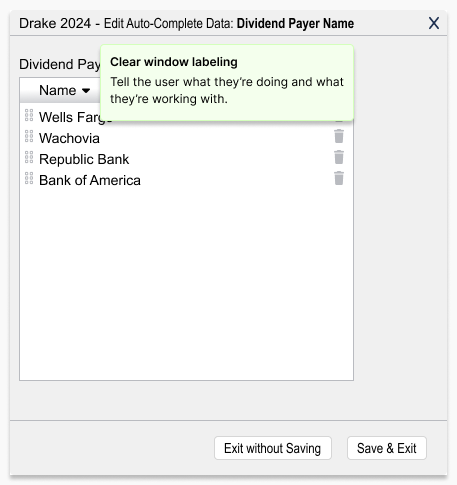Click the Name column header

[57, 90]
